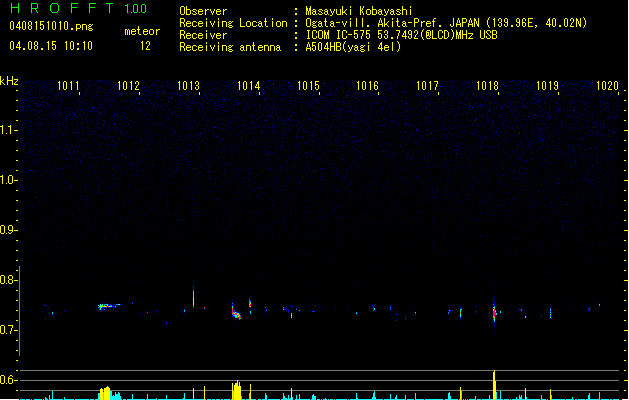Viewport: 629px width, 400px height.
Task: Click the tall vertical echo at 1013
Action: coord(193,296)
